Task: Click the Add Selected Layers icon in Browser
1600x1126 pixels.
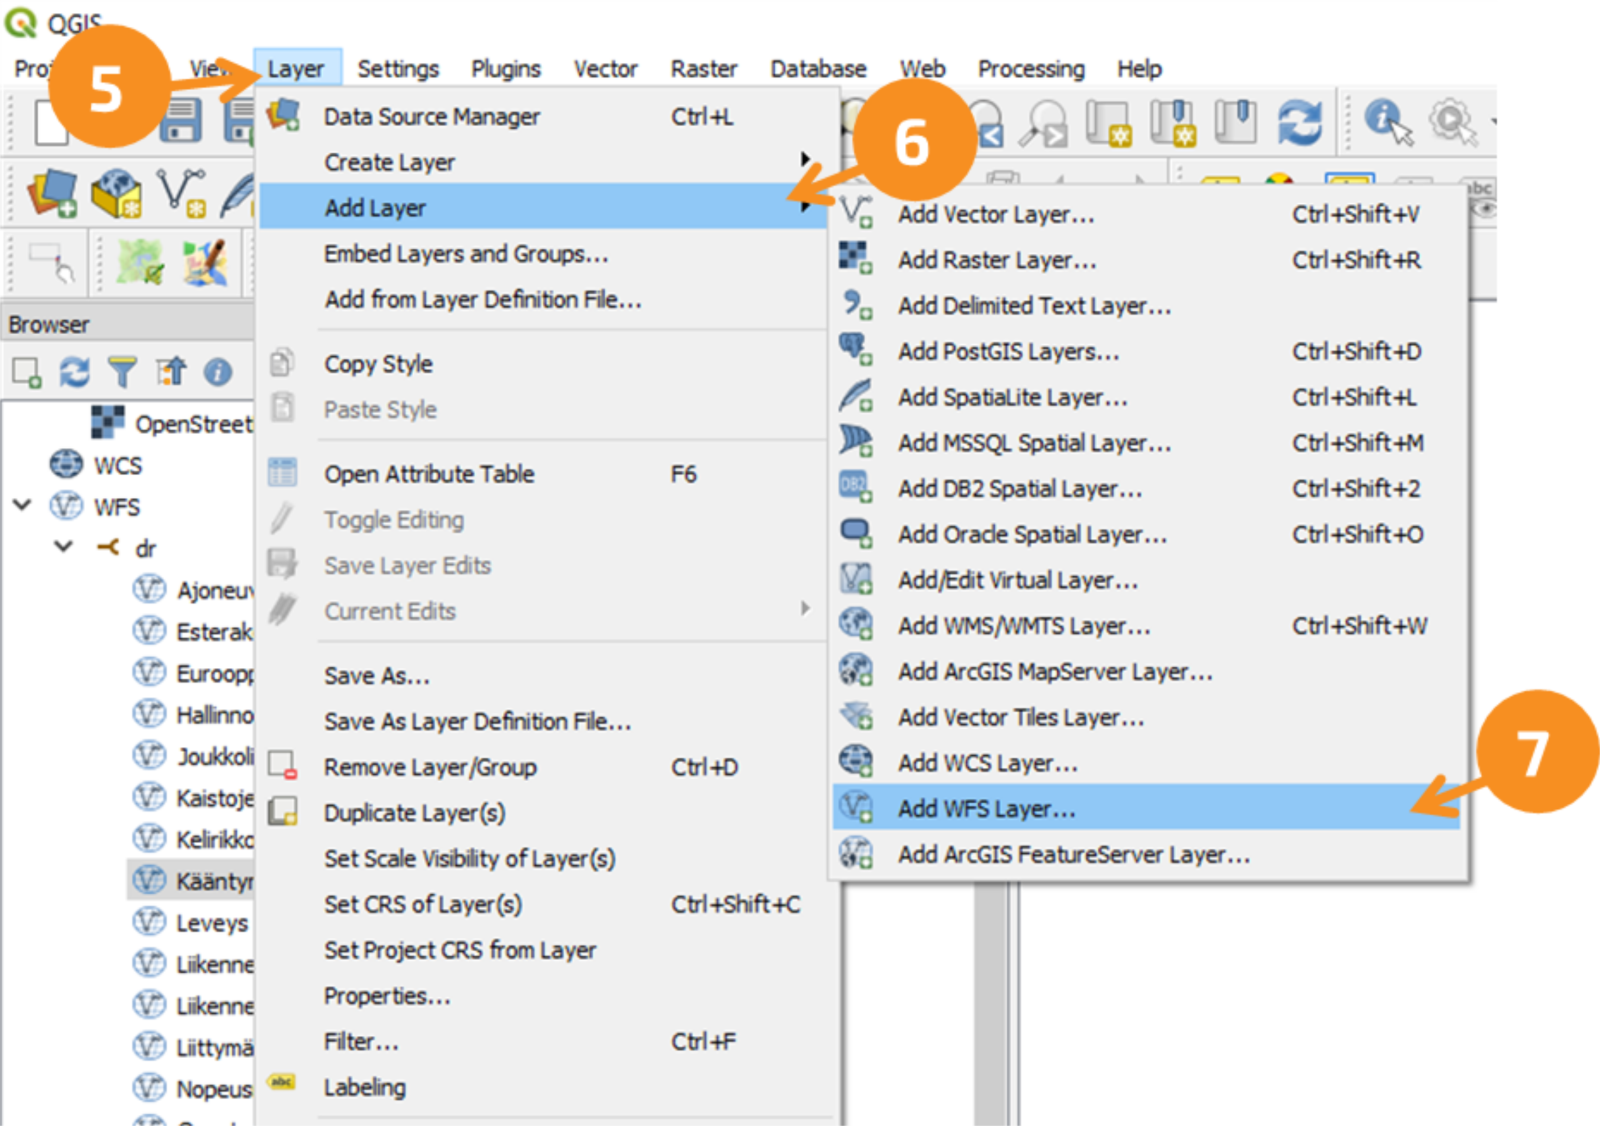Action: [x=27, y=372]
